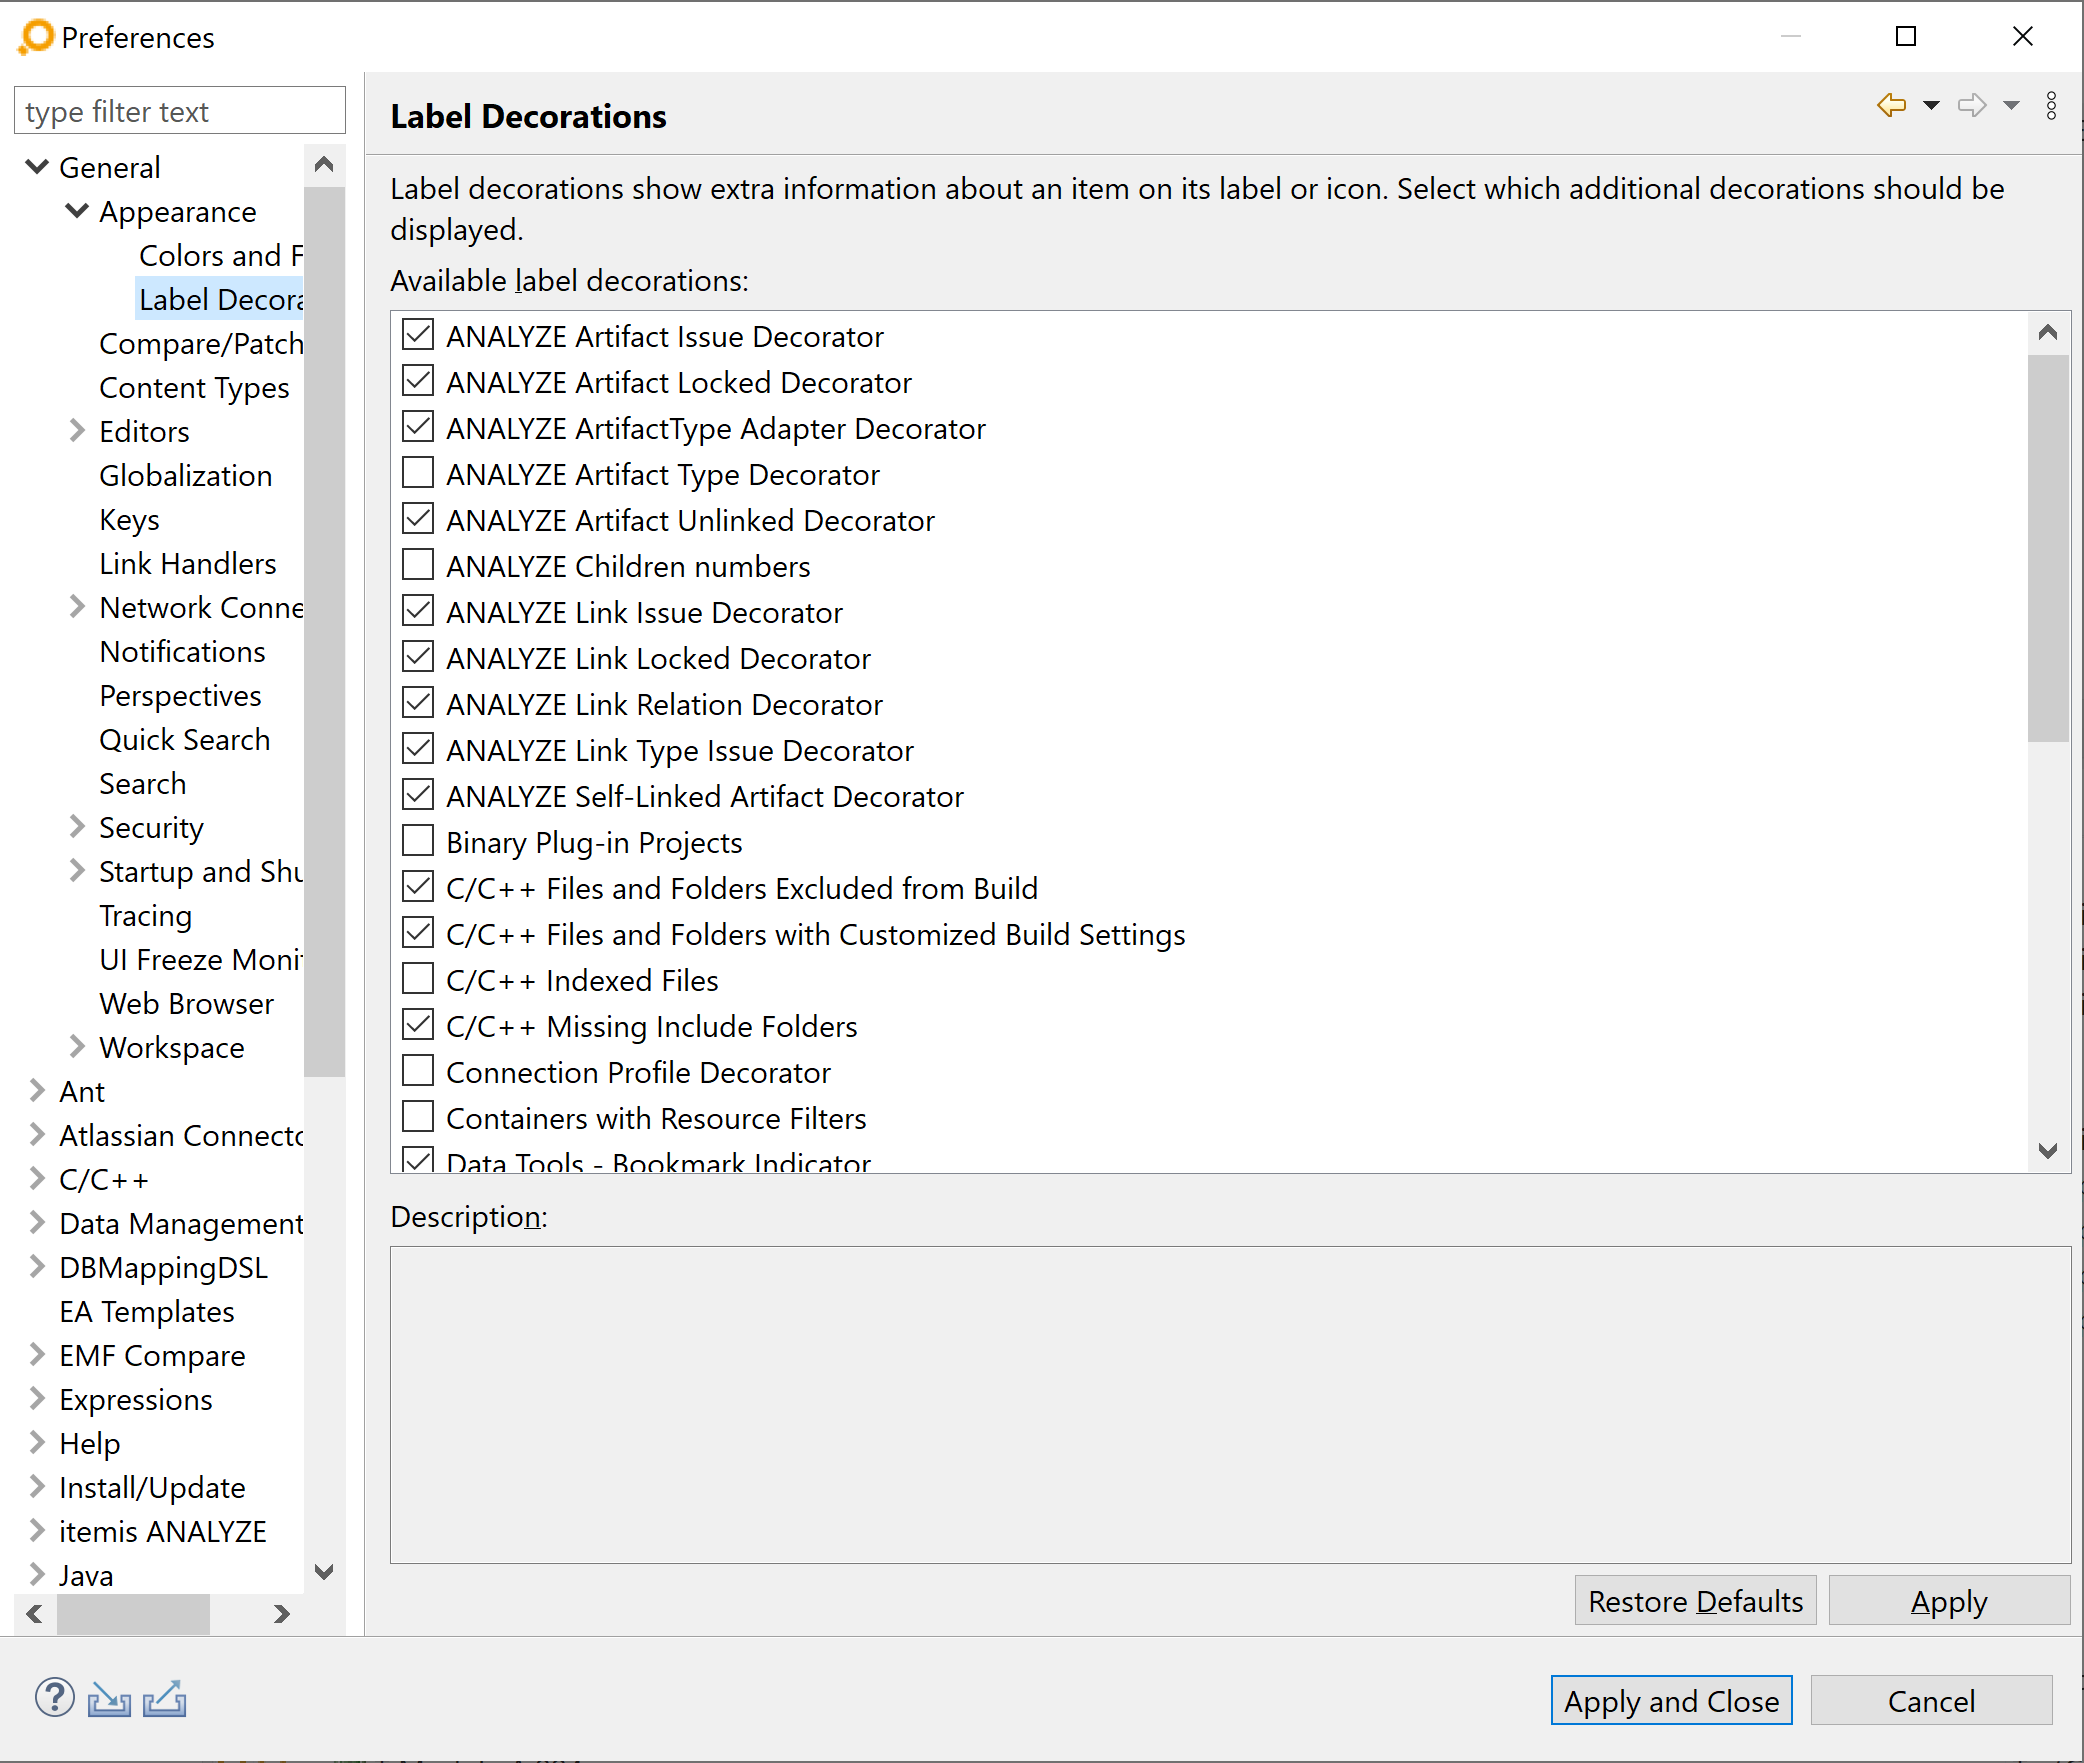Click Apply and Close button
The height and width of the screenshot is (1763, 2084).
point(1671,1701)
